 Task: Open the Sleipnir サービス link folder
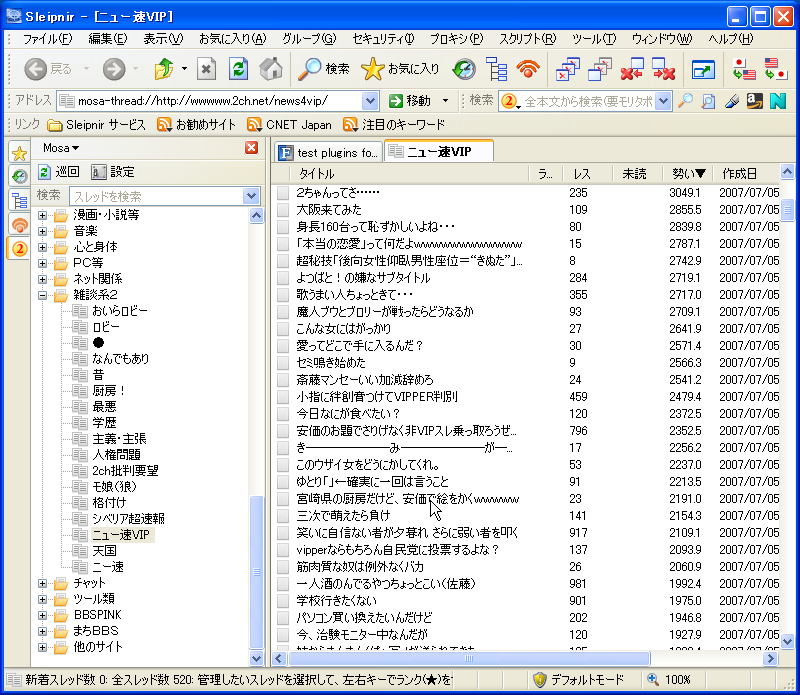tap(96, 125)
